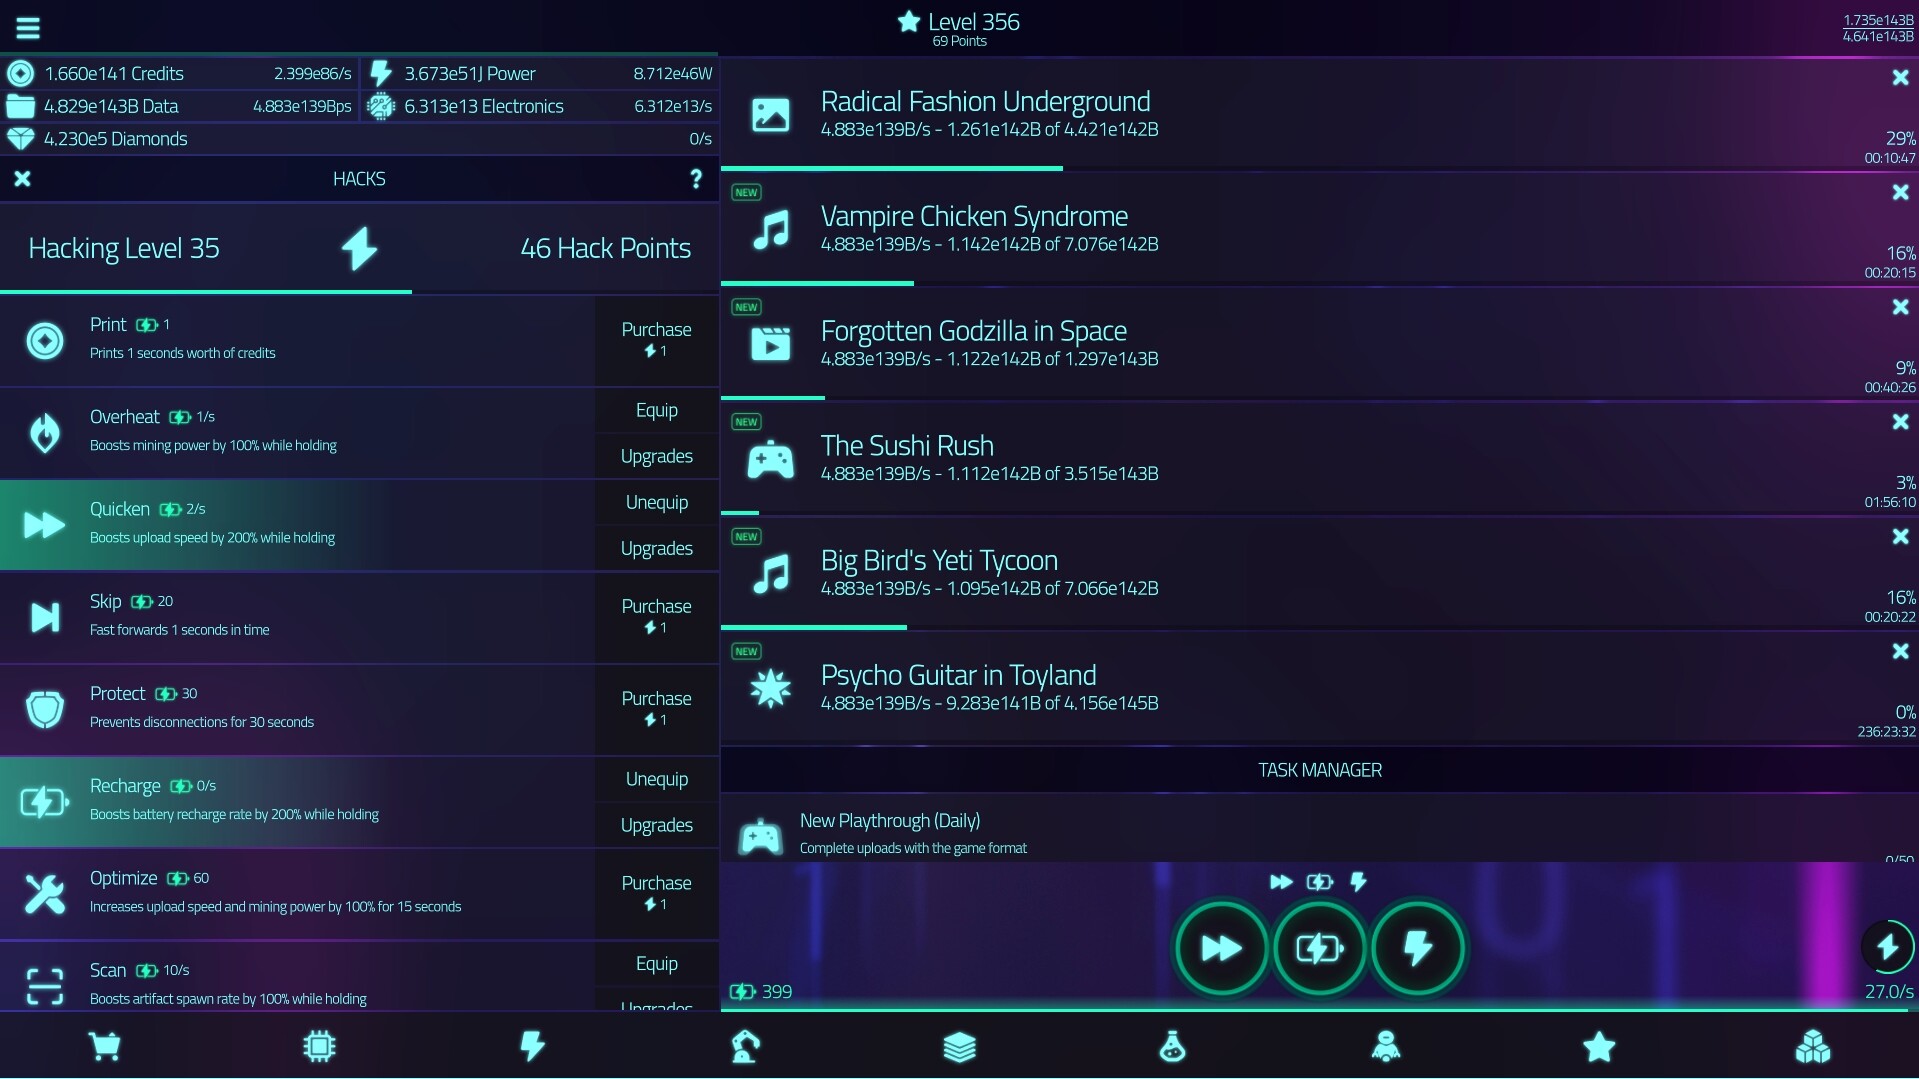Screen dimensions: 1919x1079
Task: Activate the Recharge boost in Task Manager
Action: pyautogui.click(x=1319, y=948)
